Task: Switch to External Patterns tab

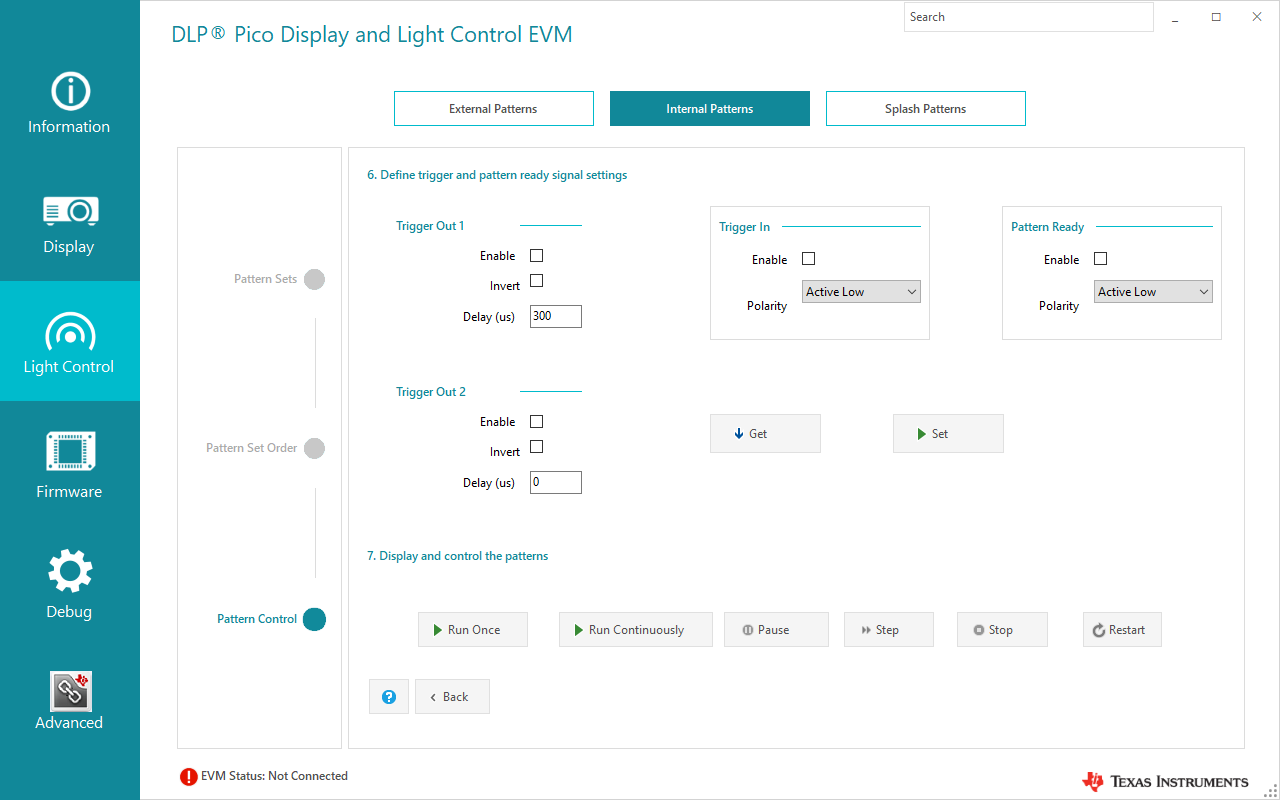Action: coord(494,109)
